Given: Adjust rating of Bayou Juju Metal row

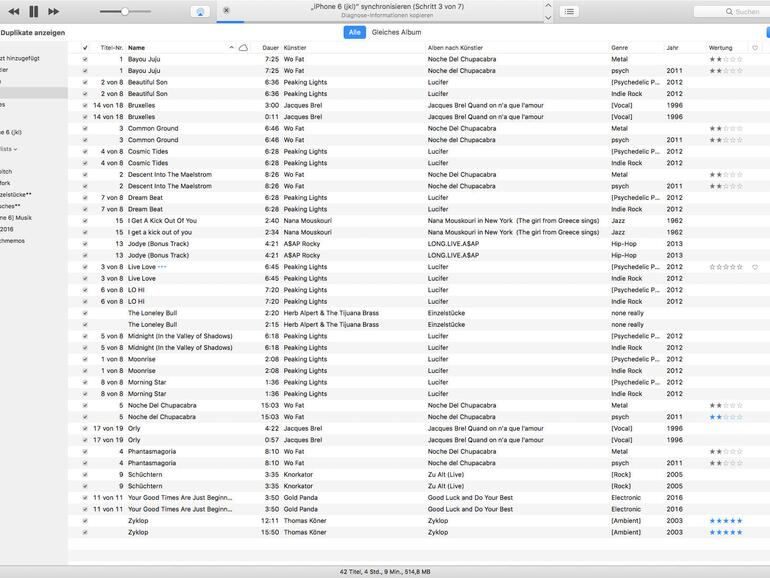Looking at the screenshot, I should point(726,59).
